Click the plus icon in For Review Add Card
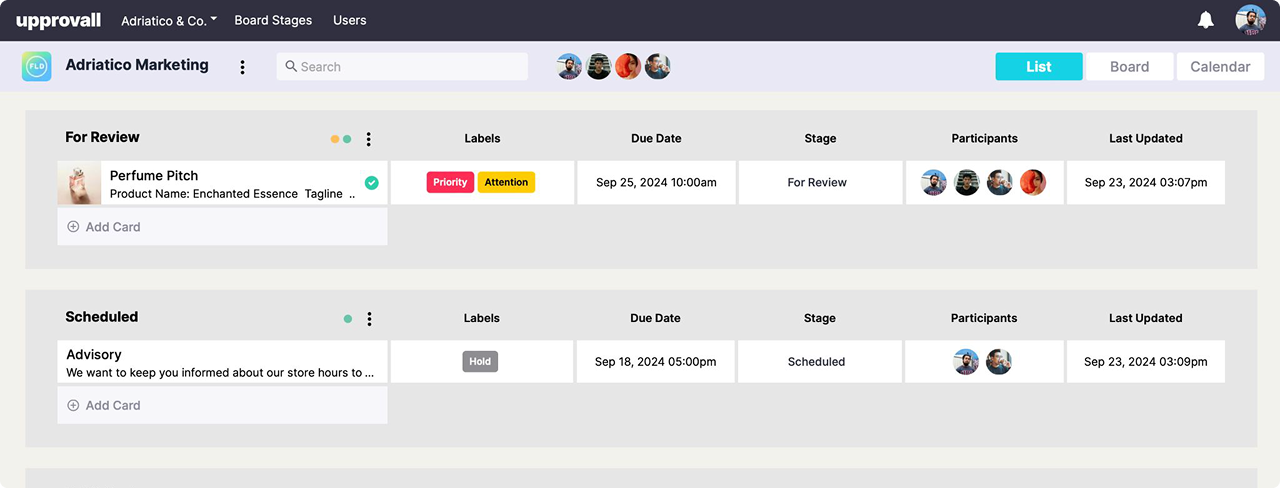This screenshot has height=489, width=1280. 73,227
